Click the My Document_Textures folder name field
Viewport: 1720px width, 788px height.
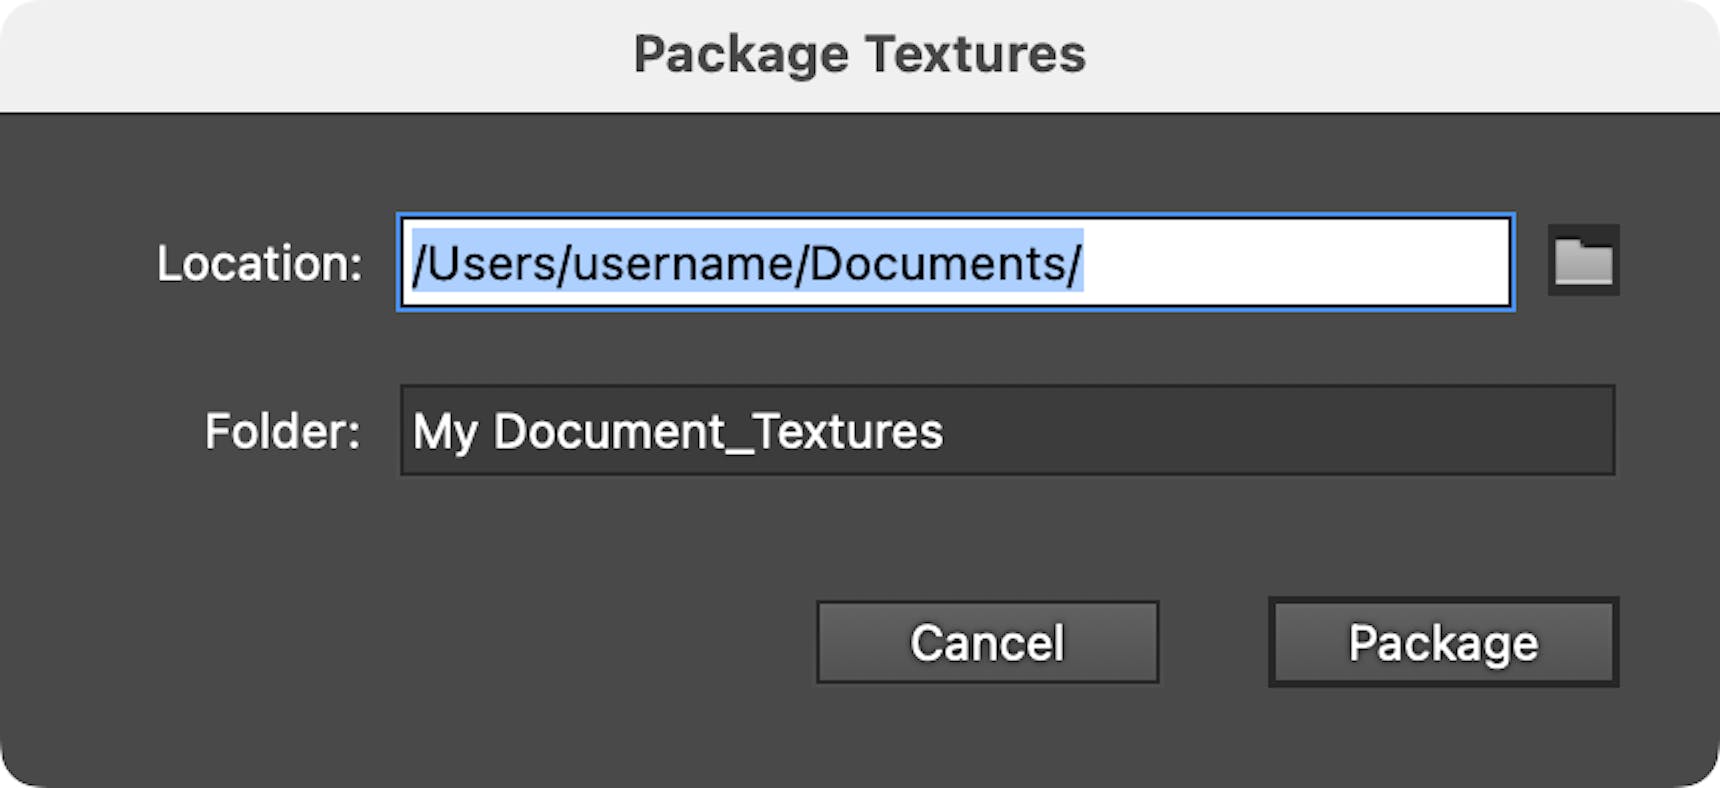[x=1005, y=431]
